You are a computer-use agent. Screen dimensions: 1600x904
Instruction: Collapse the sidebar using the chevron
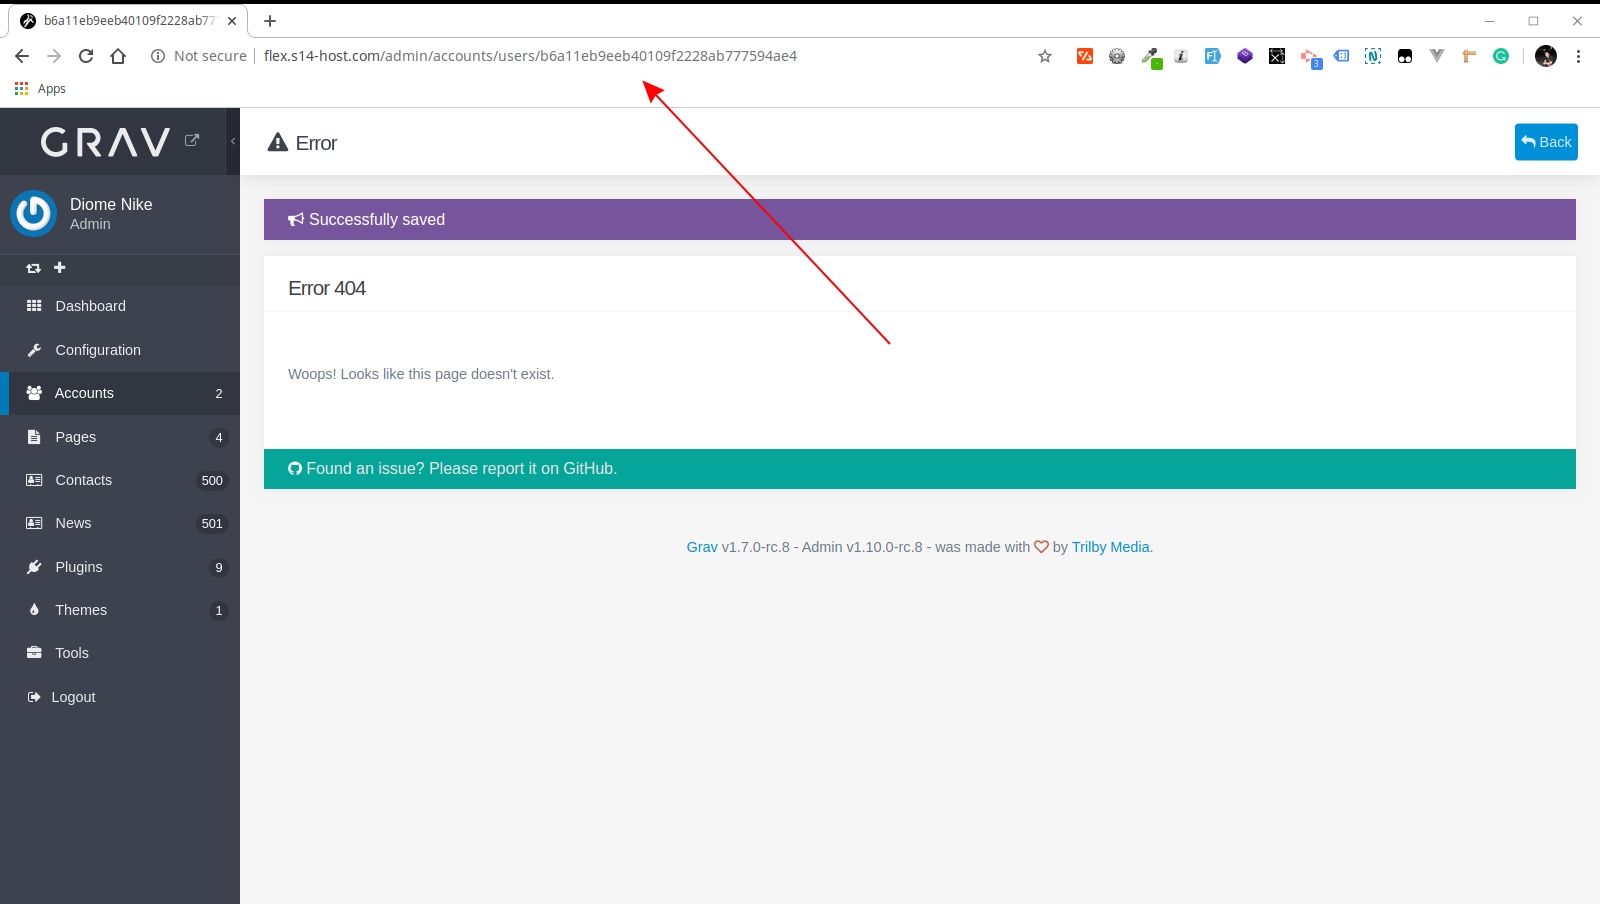232,141
